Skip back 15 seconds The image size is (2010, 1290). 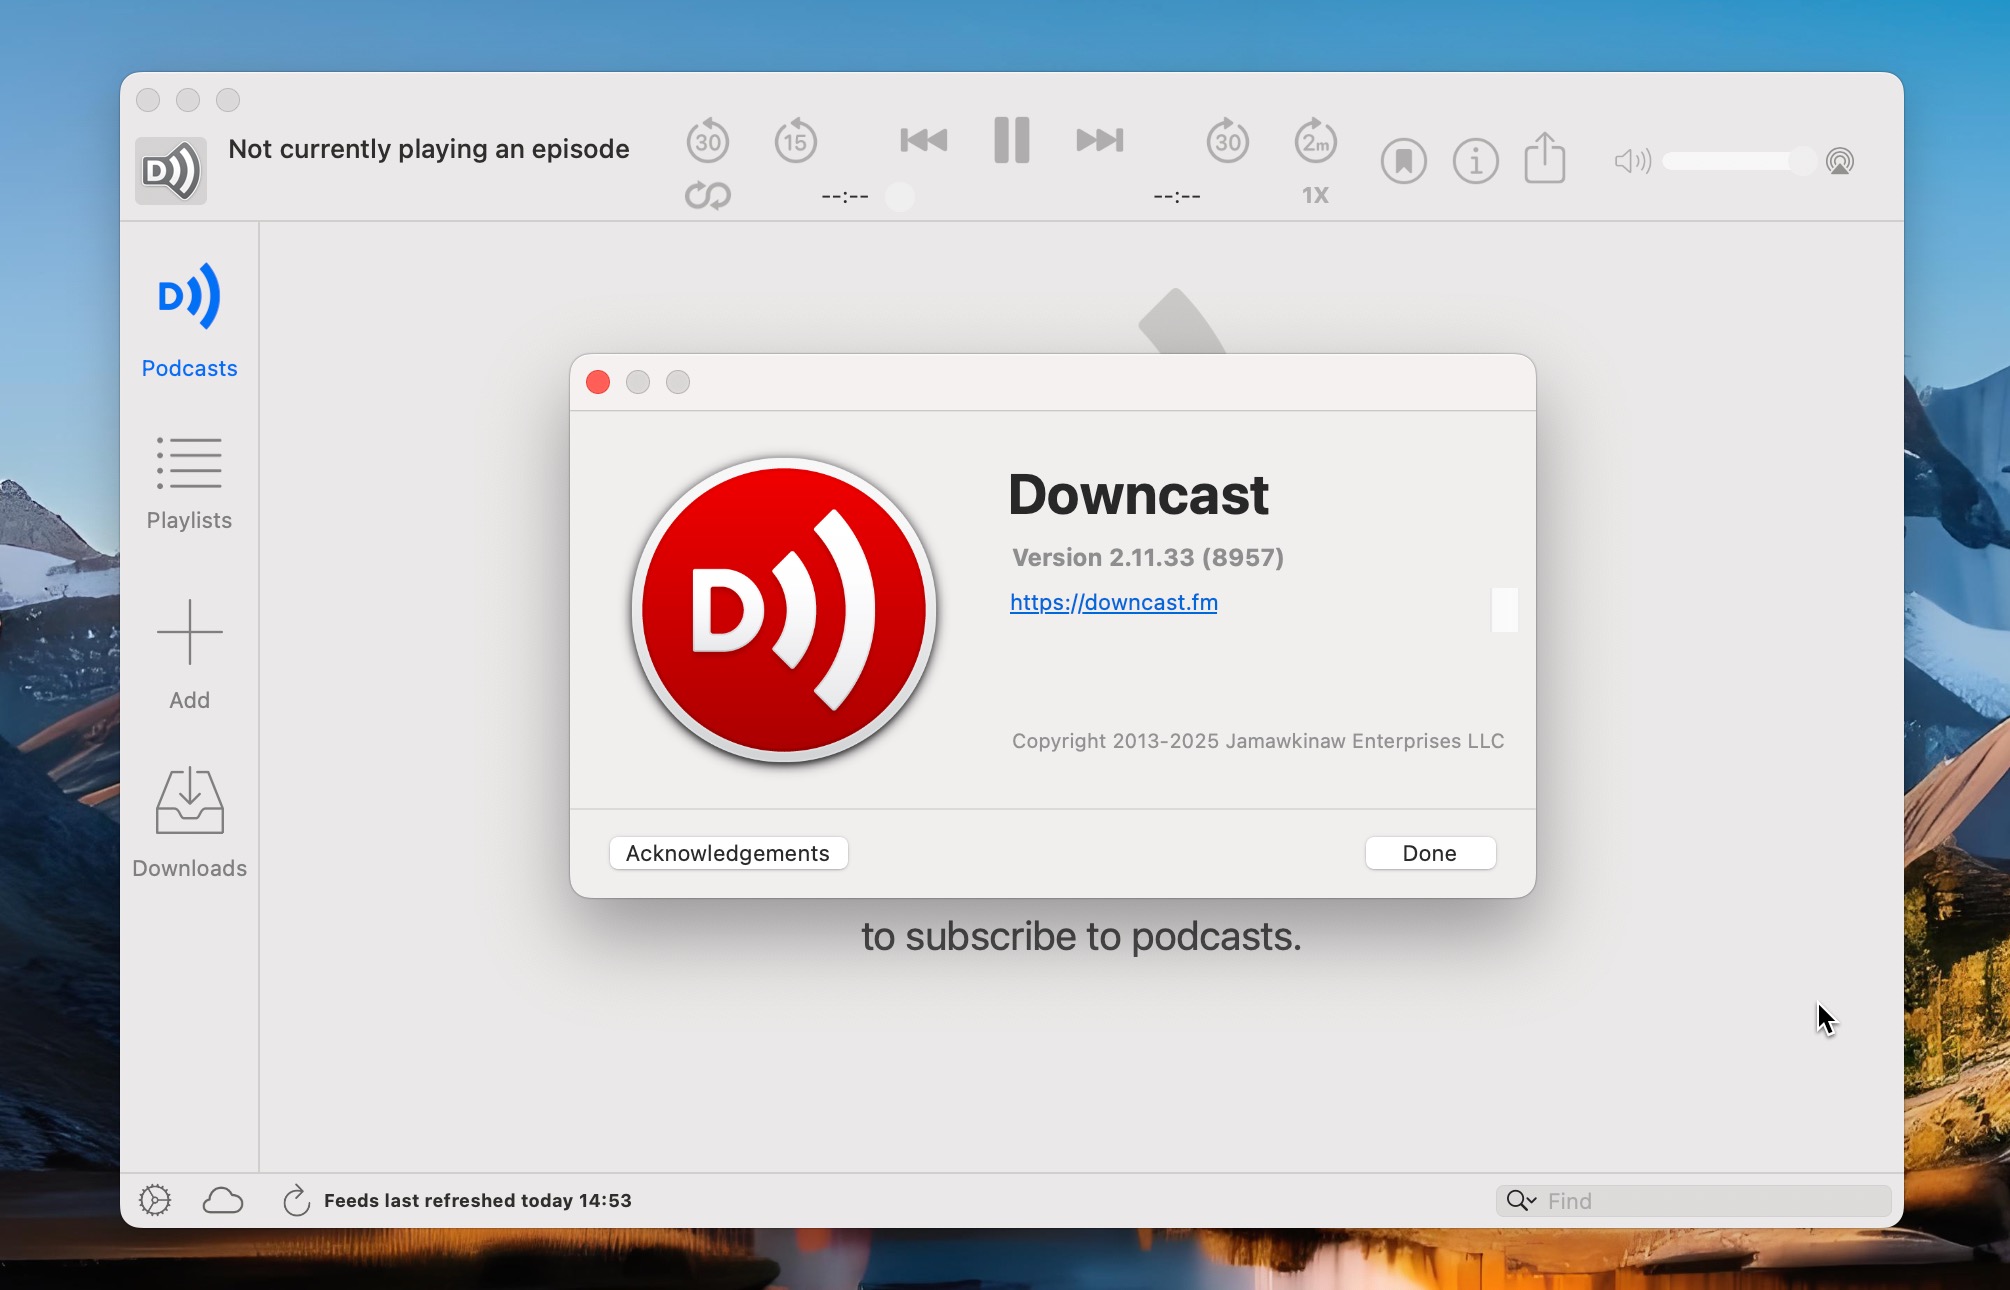796,140
